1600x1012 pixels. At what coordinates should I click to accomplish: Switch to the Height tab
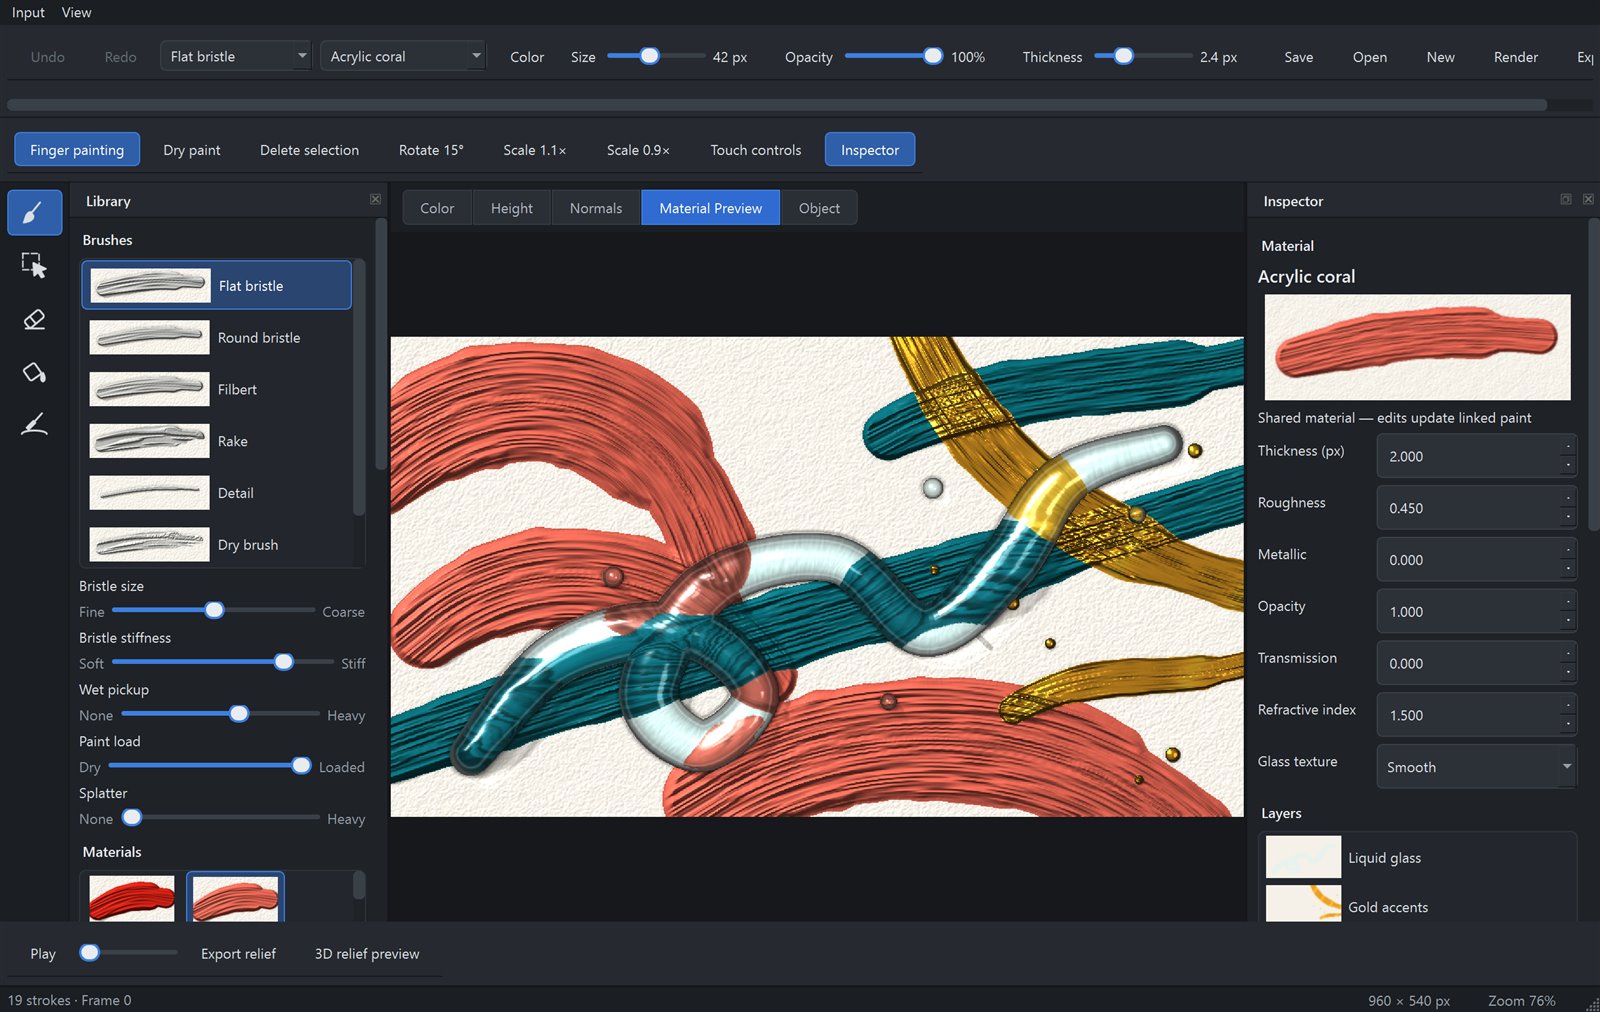coord(512,208)
